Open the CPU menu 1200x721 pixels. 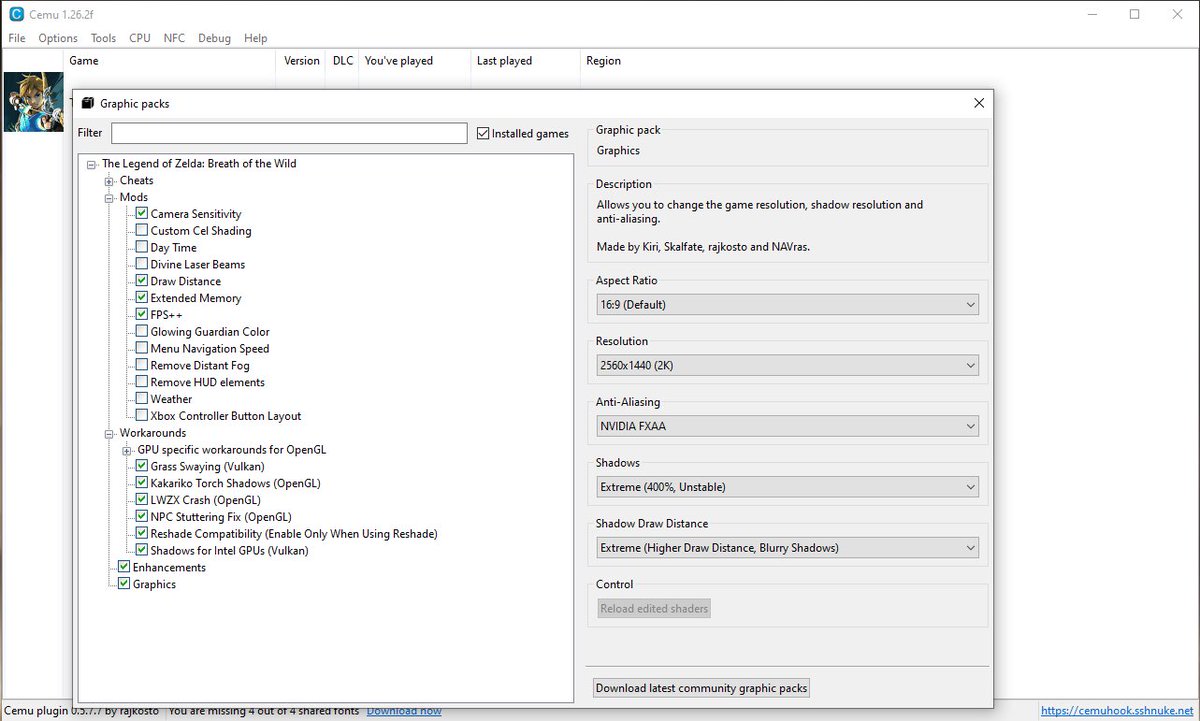[x=140, y=38]
